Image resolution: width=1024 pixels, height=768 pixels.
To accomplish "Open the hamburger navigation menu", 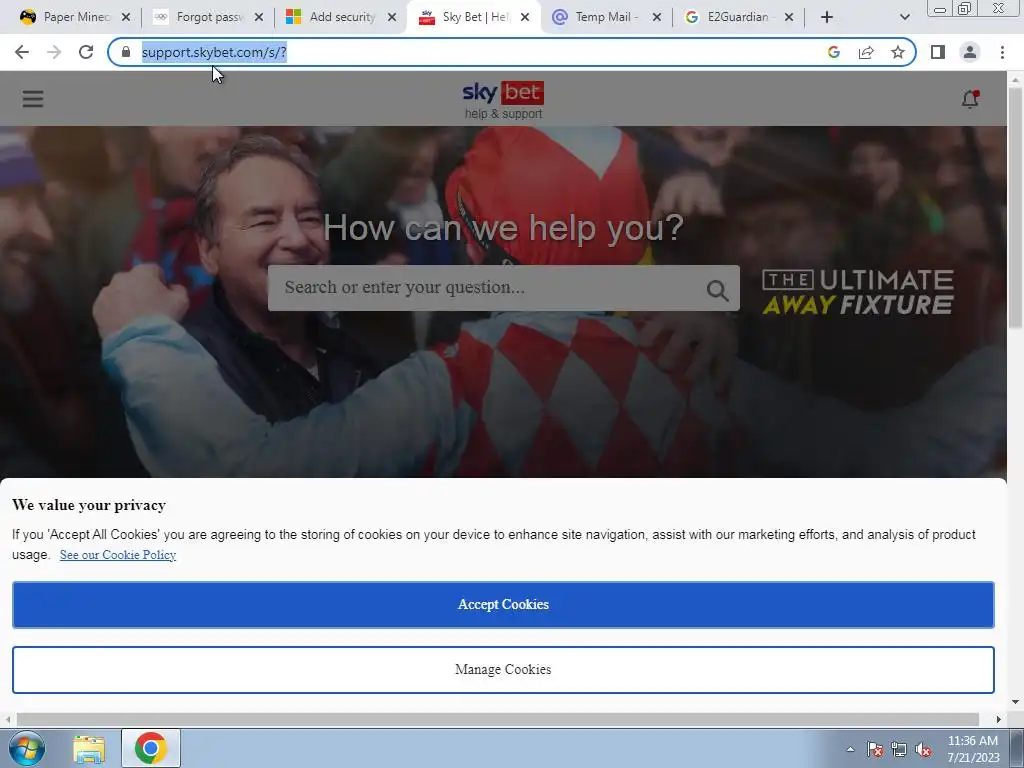I will point(33,99).
